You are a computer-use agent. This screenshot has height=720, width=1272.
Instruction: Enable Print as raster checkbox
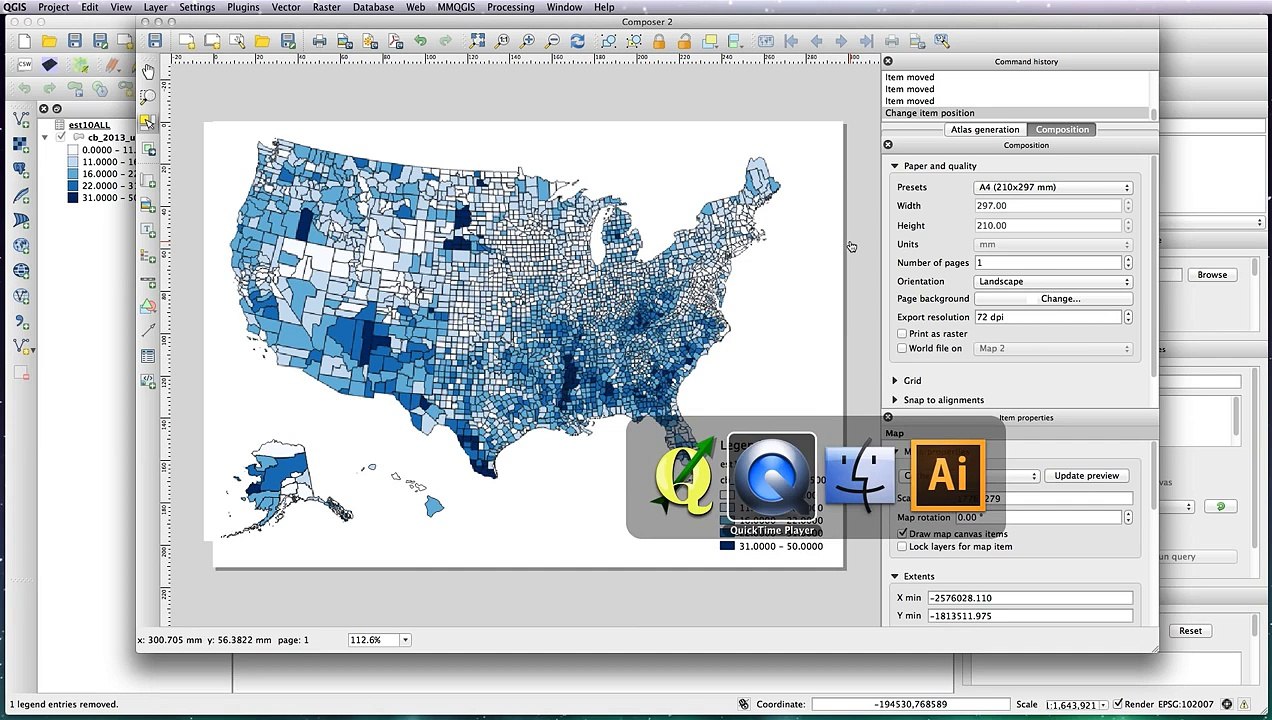(902, 334)
